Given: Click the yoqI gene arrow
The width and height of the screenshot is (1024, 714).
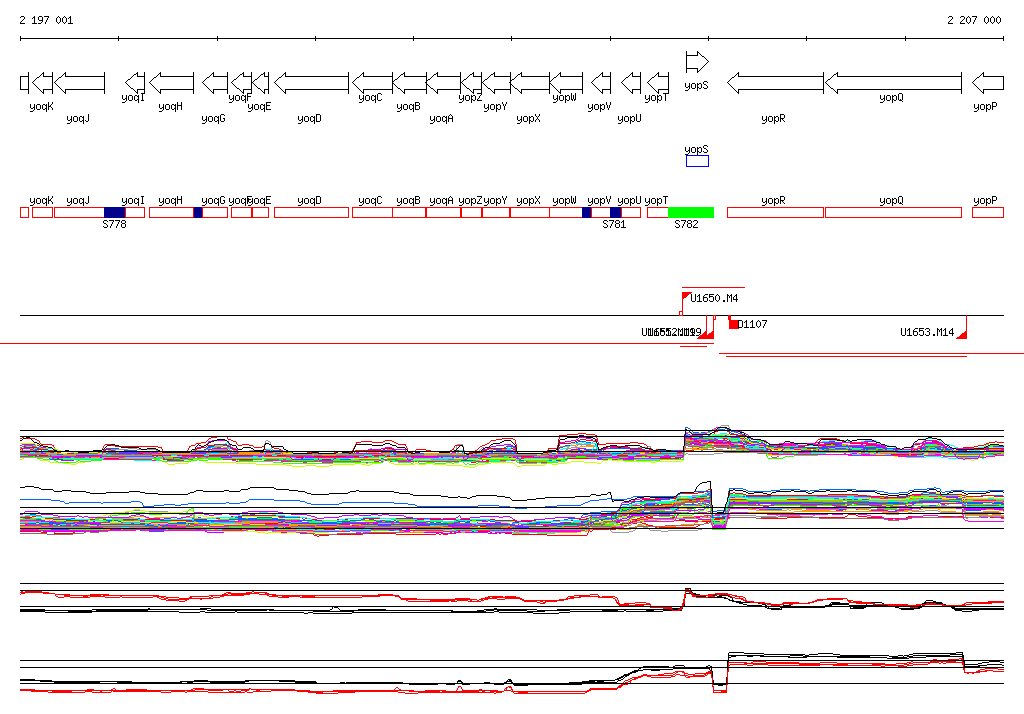Looking at the screenshot, I should click(135, 83).
